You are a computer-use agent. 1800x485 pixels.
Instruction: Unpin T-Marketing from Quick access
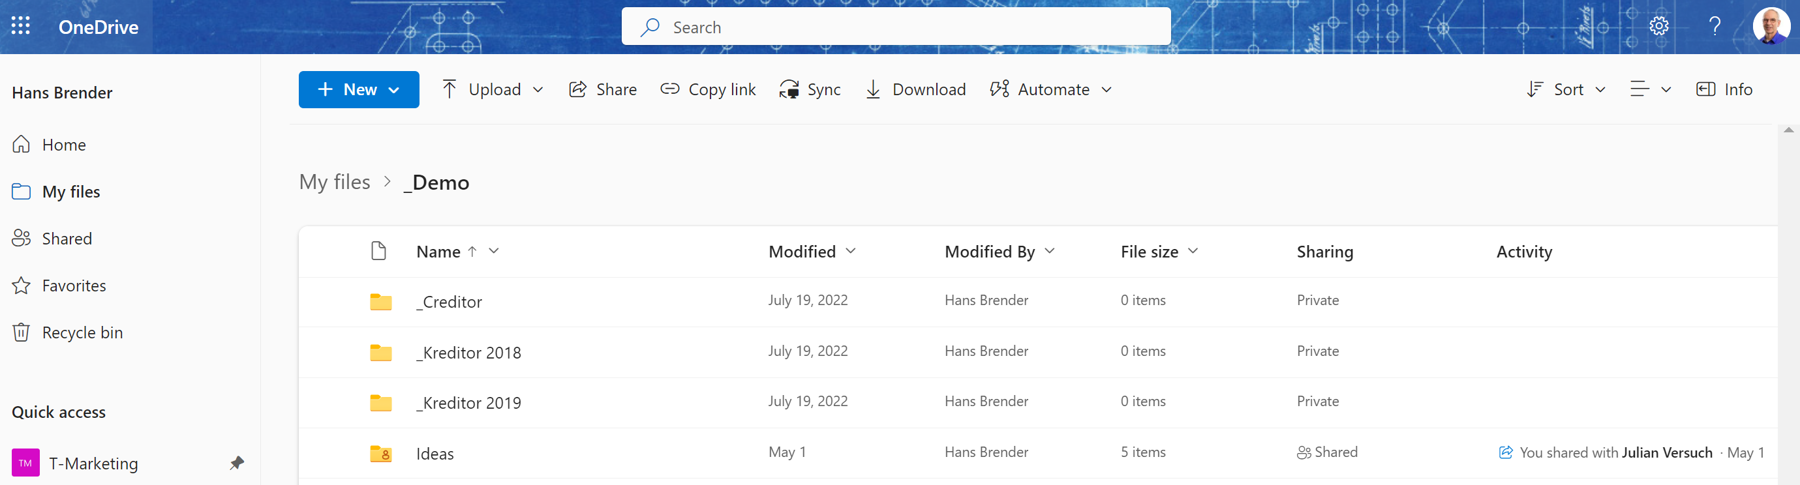236,463
